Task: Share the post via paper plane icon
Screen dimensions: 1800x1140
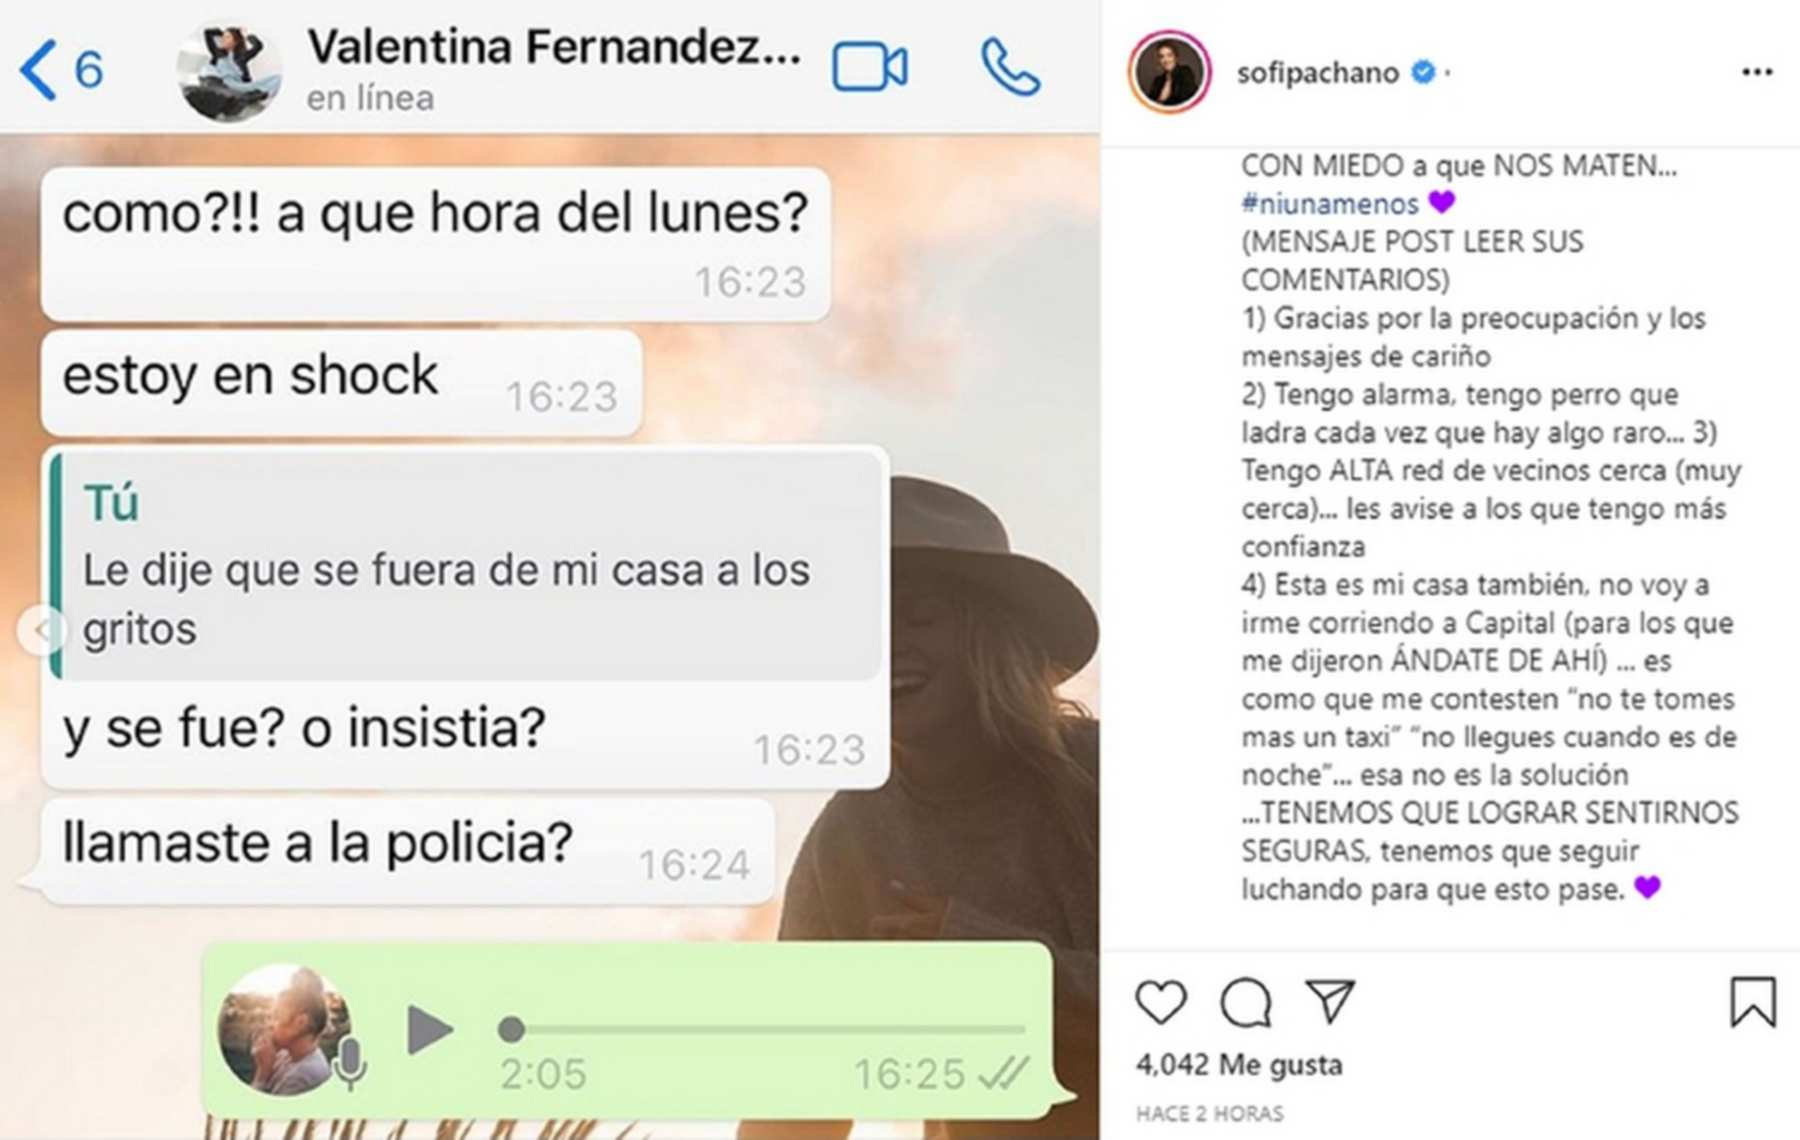Action: tap(1331, 999)
